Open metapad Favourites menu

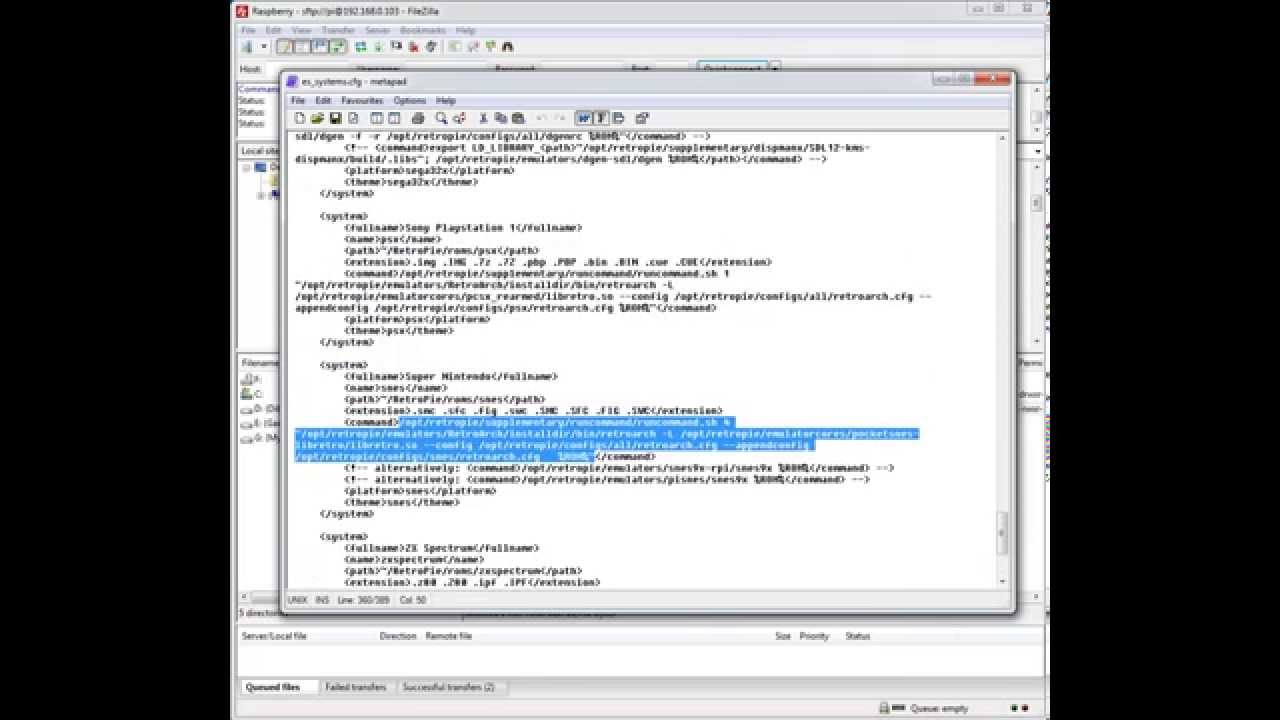pyautogui.click(x=362, y=101)
